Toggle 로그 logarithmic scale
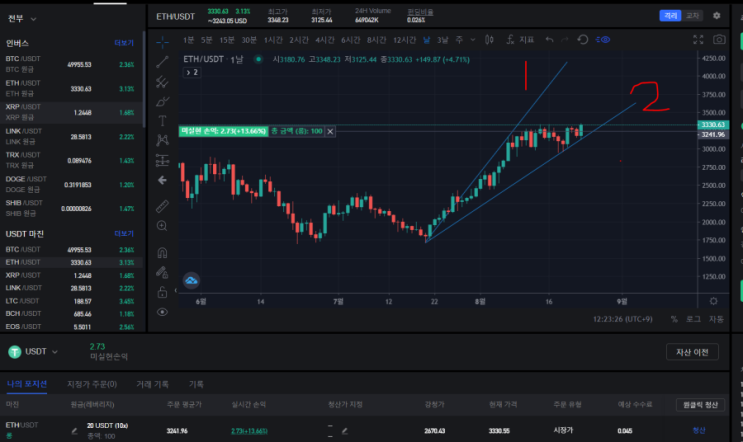The height and width of the screenshot is (442, 743). 693,319
